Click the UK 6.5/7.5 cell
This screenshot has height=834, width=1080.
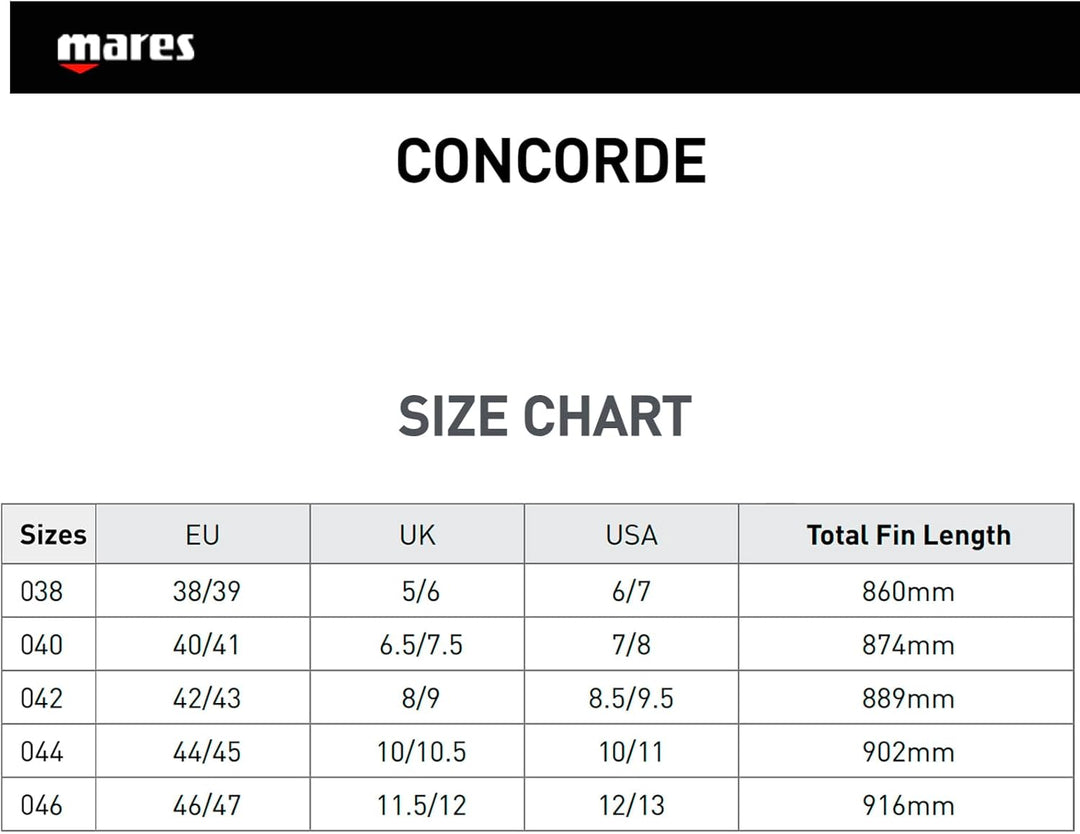[x=421, y=645]
